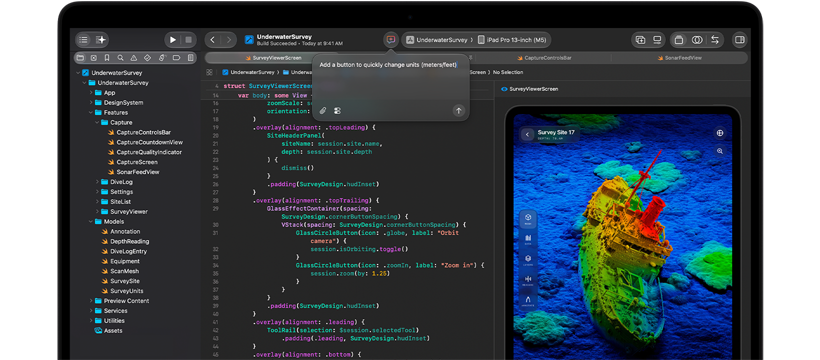The image size is (820, 360).
Task: Open the SurveyUnits file in the navigator
Action: click(x=127, y=291)
